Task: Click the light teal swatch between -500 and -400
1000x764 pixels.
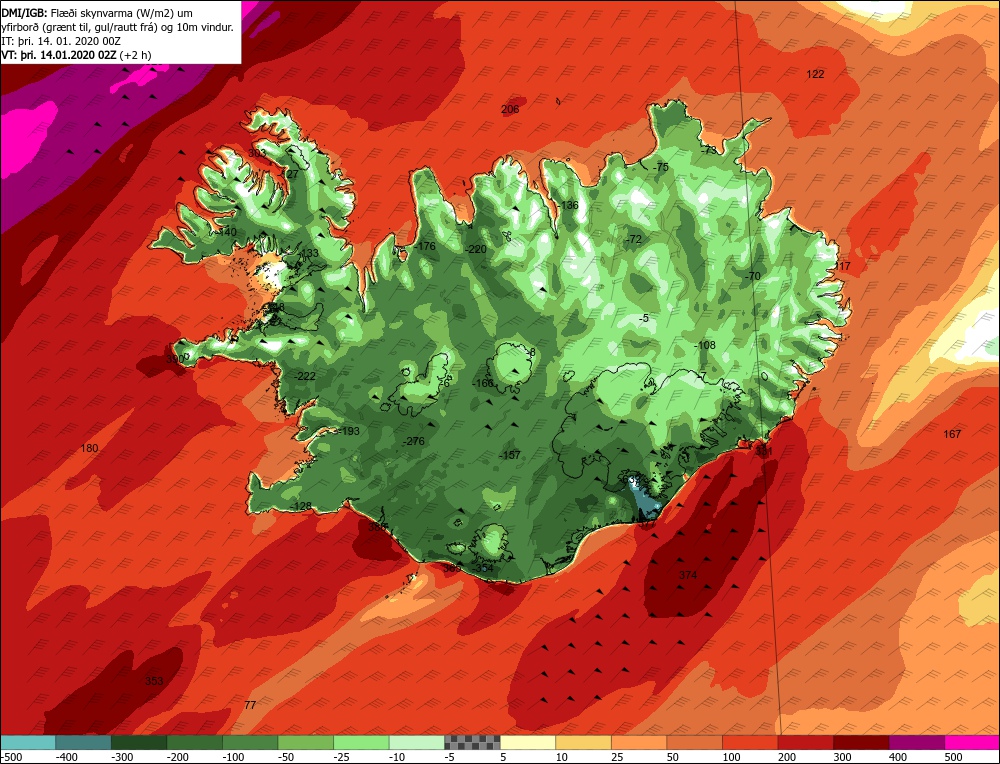Action: 28,742
